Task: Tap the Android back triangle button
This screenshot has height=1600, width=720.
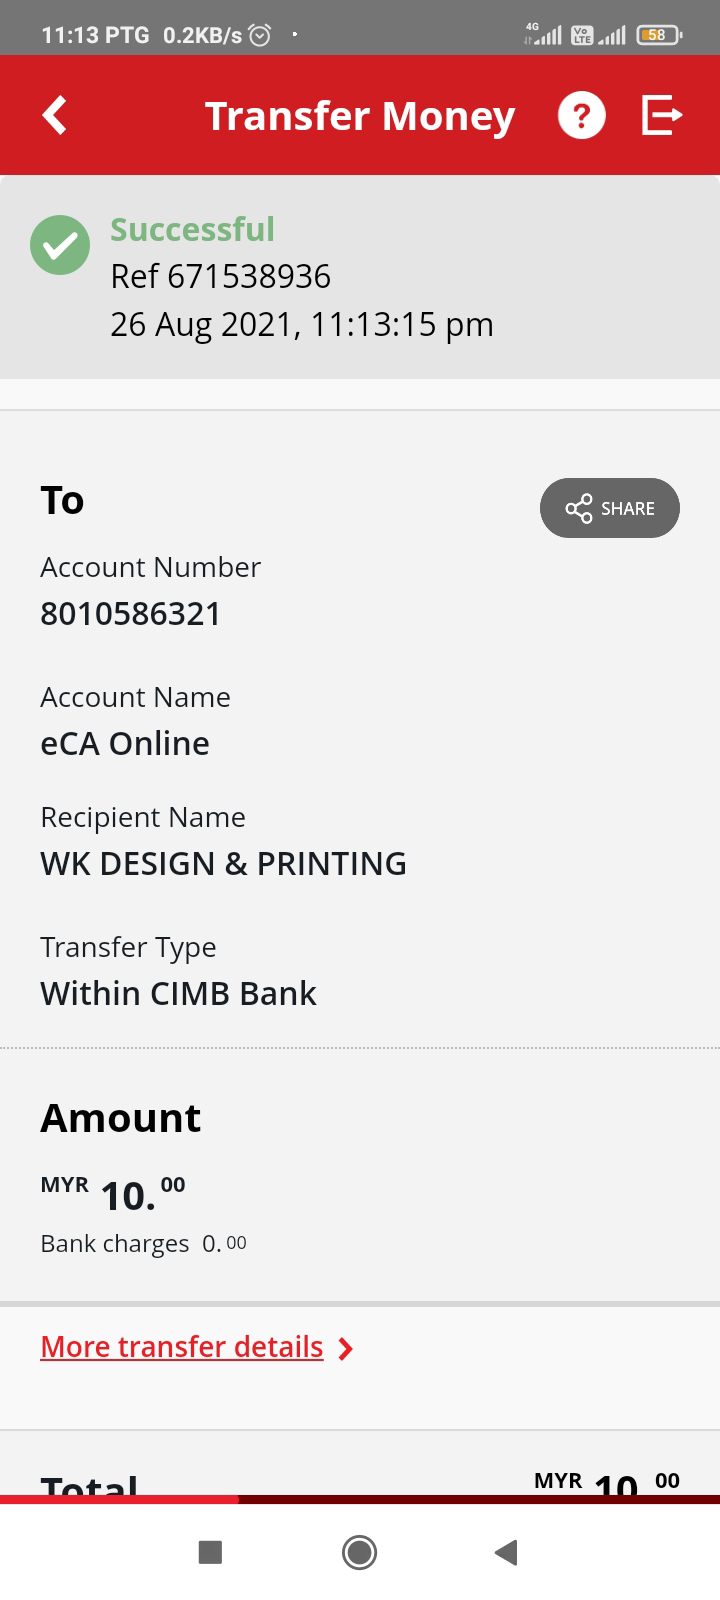Action: pyautogui.click(x=507, y=1552)
